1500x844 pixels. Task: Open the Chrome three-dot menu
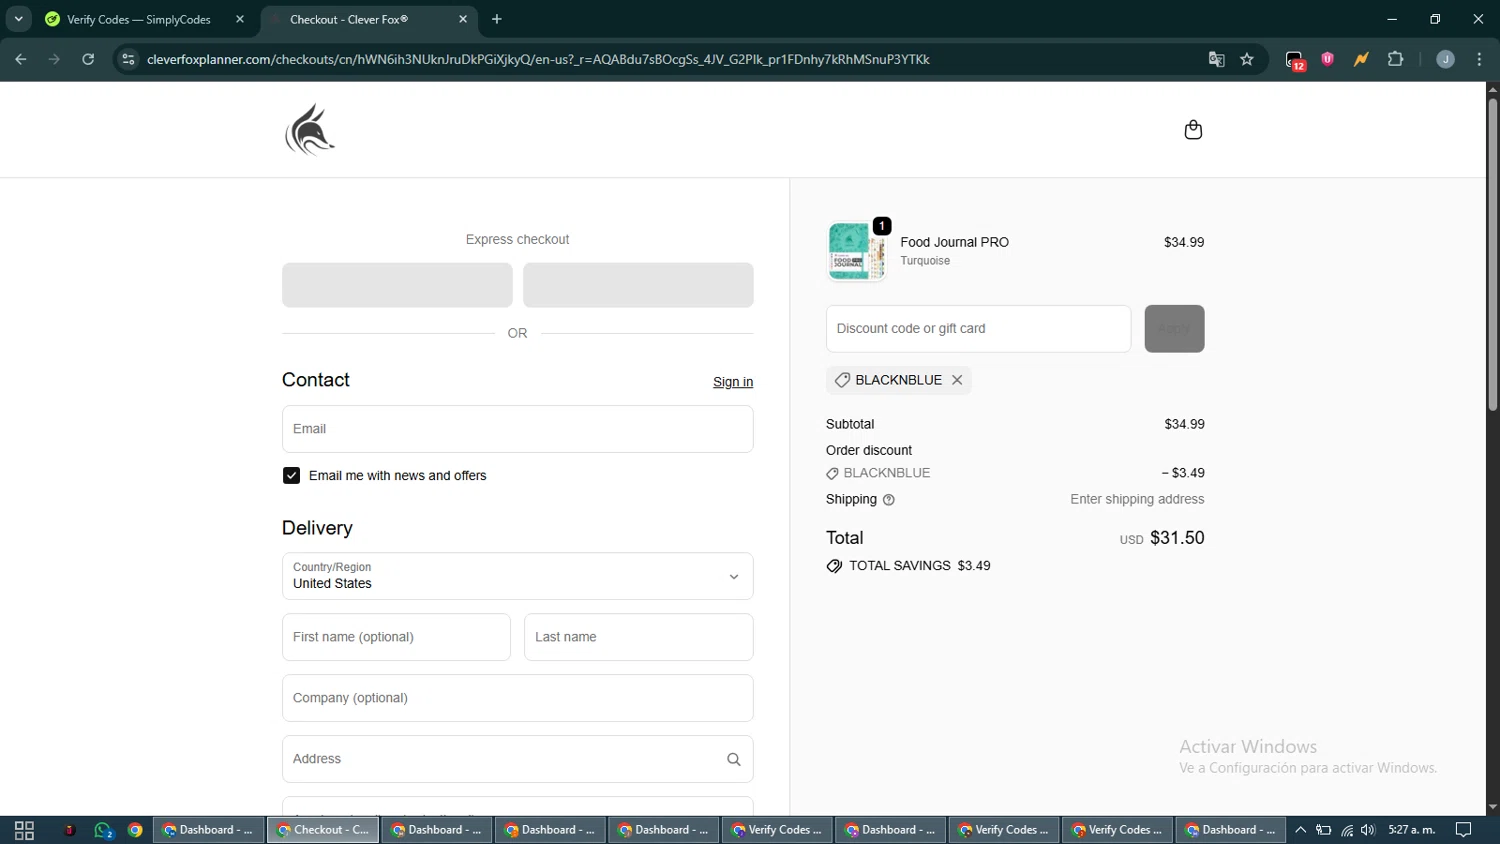tap(1480, 60)
